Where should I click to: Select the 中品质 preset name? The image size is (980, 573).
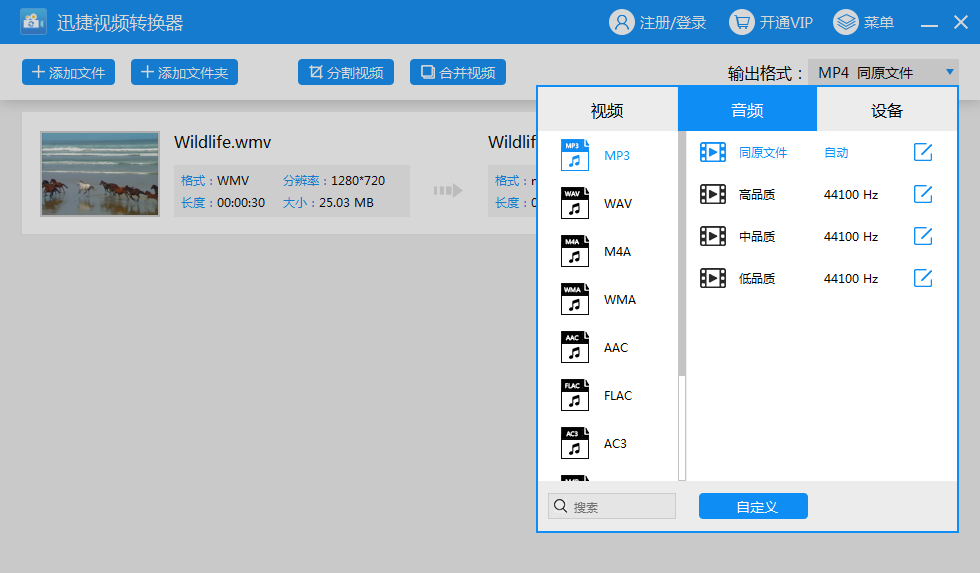pos(757,236)
